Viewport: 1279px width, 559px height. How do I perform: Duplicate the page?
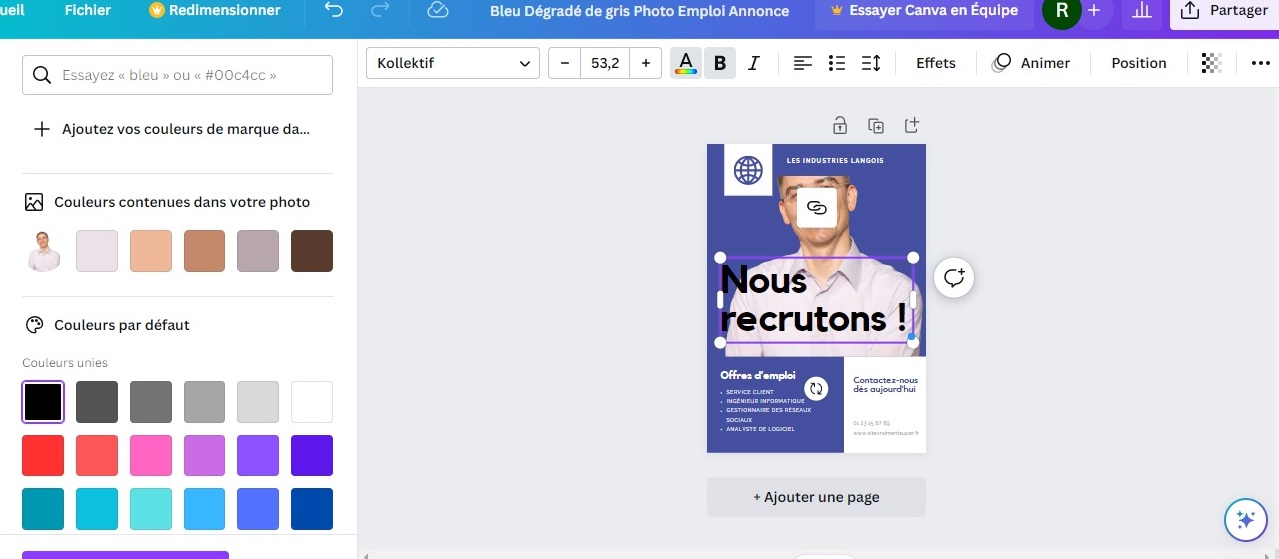(876, 126)
